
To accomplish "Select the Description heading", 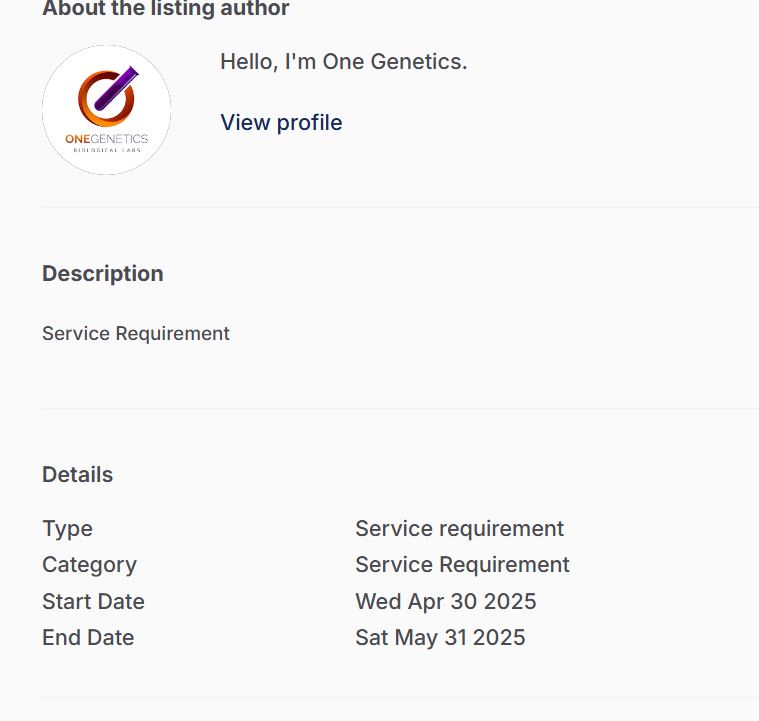I will click(102, 273).
